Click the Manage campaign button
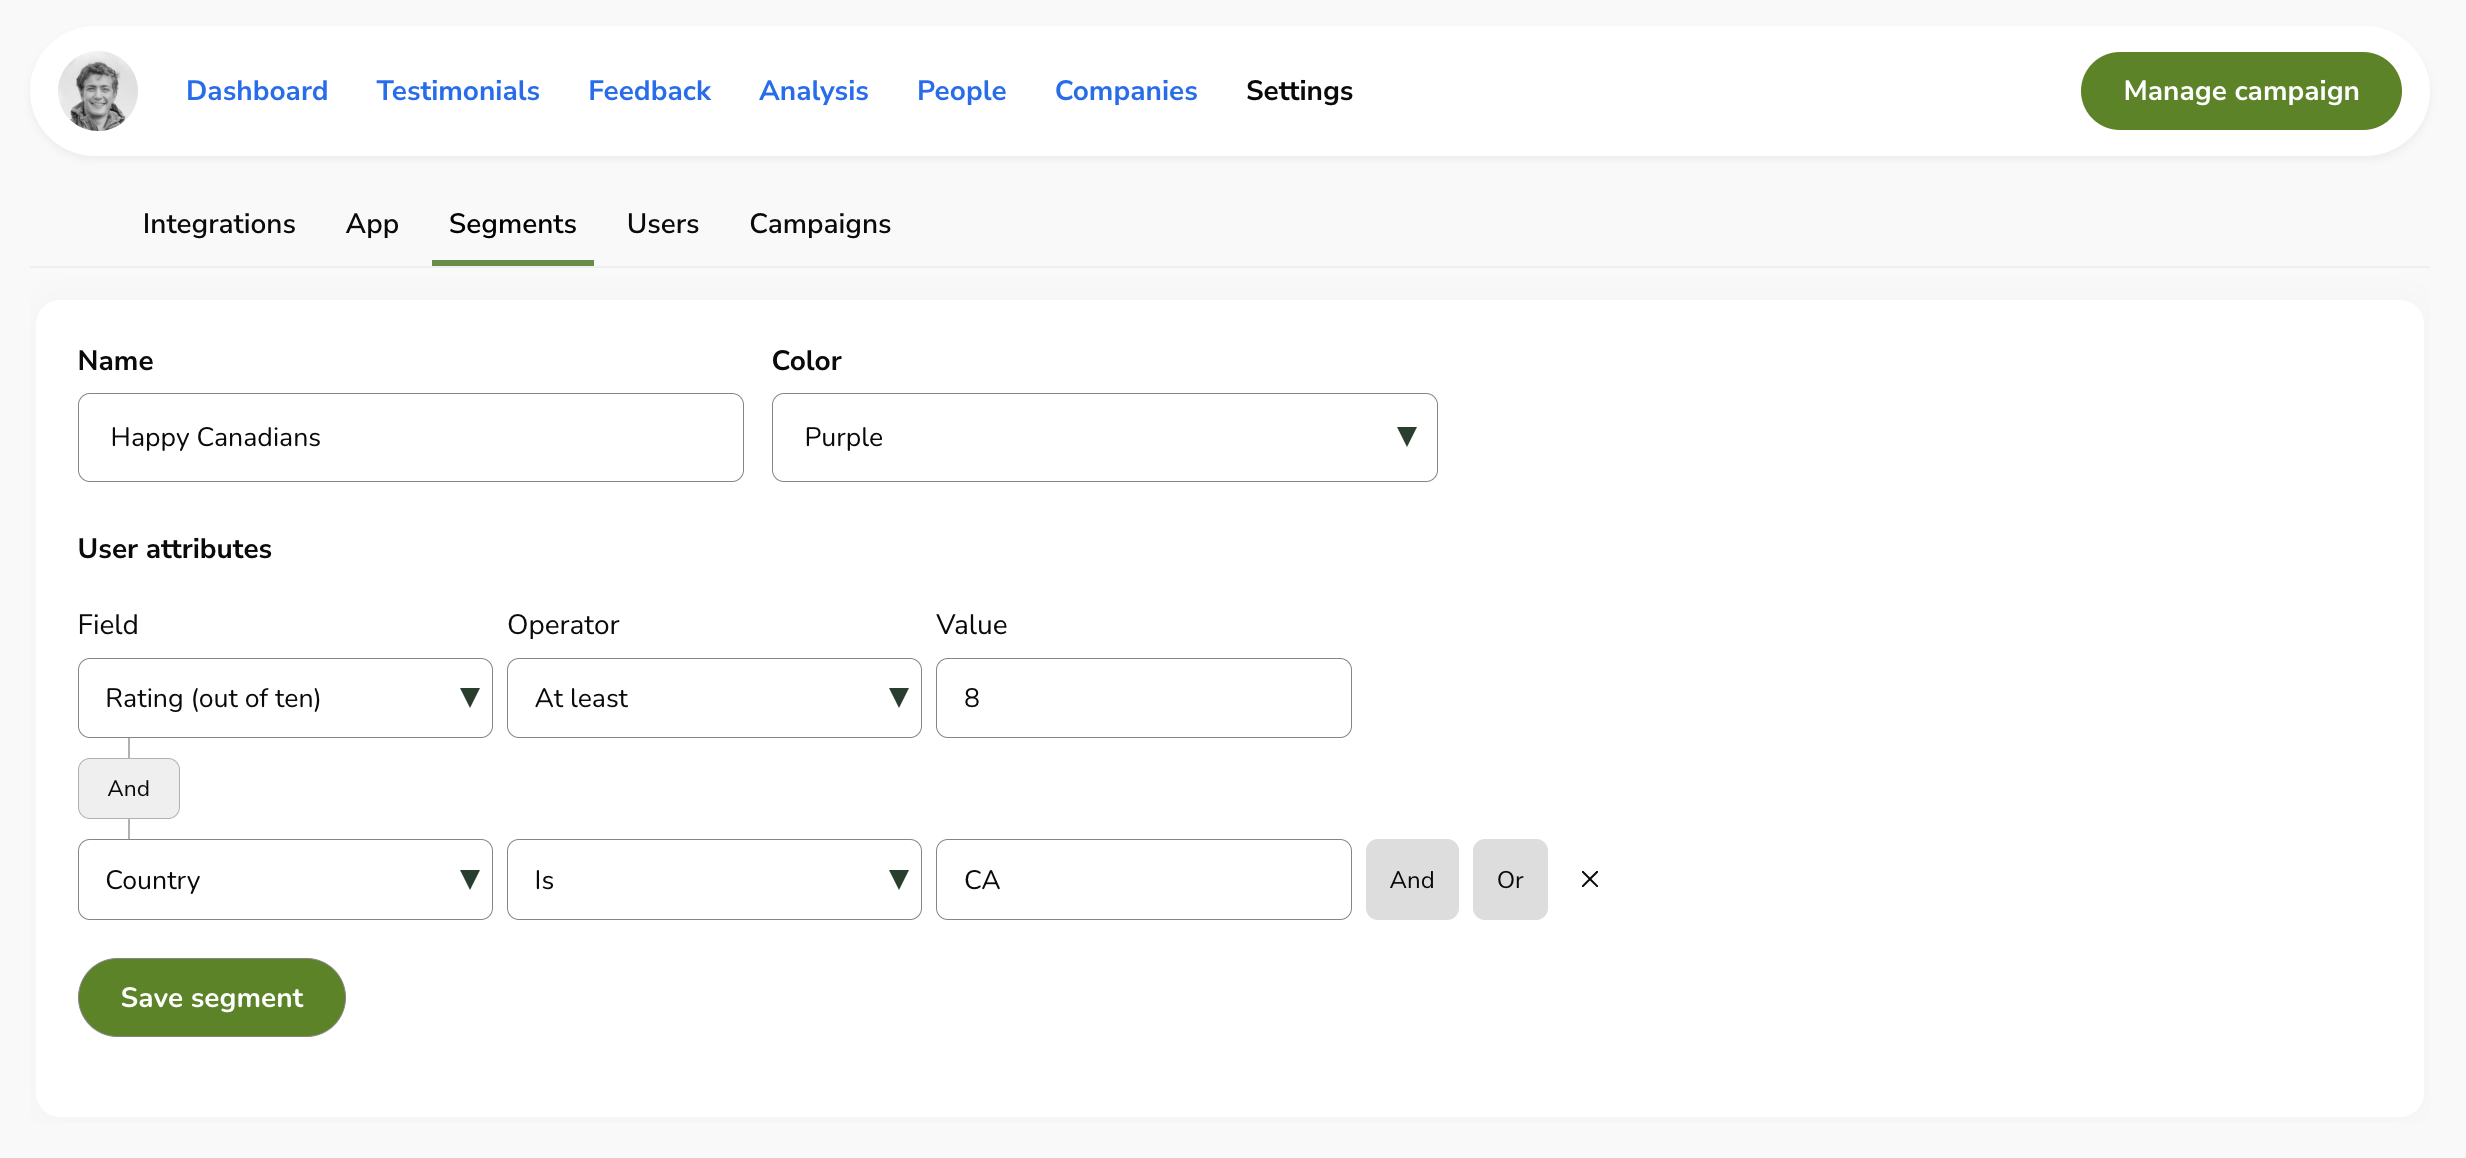Viewport: 2466px width, 1158px height. 2241,90
